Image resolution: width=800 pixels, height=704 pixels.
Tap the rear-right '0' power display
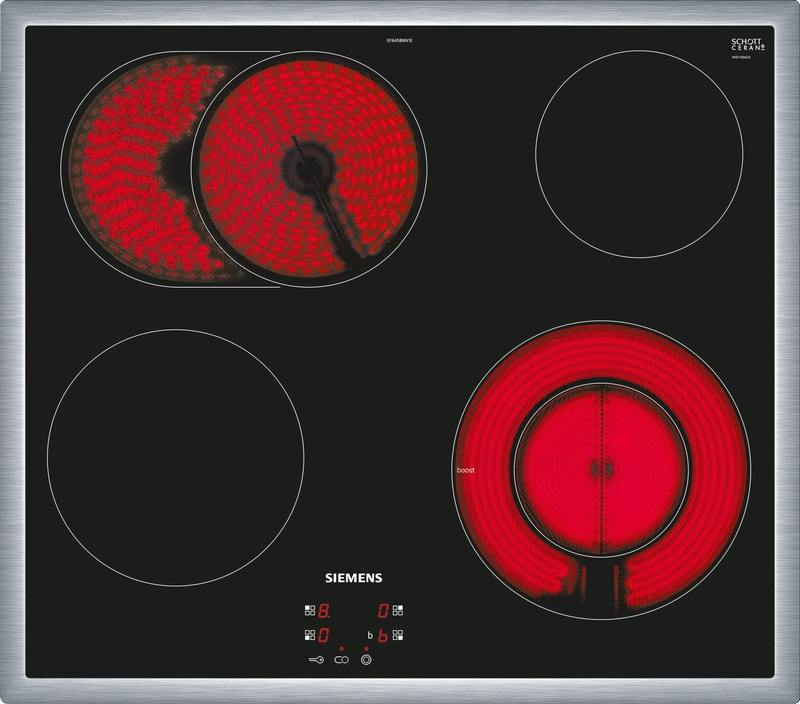tap(383, 609)
